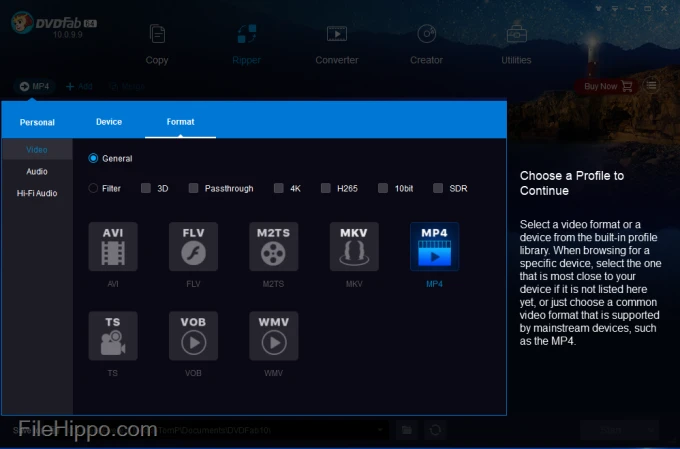The image size is (680, 449).
Task: Tick the H265 checkbox
Action: pyautogui.click(x=326, y=188)
